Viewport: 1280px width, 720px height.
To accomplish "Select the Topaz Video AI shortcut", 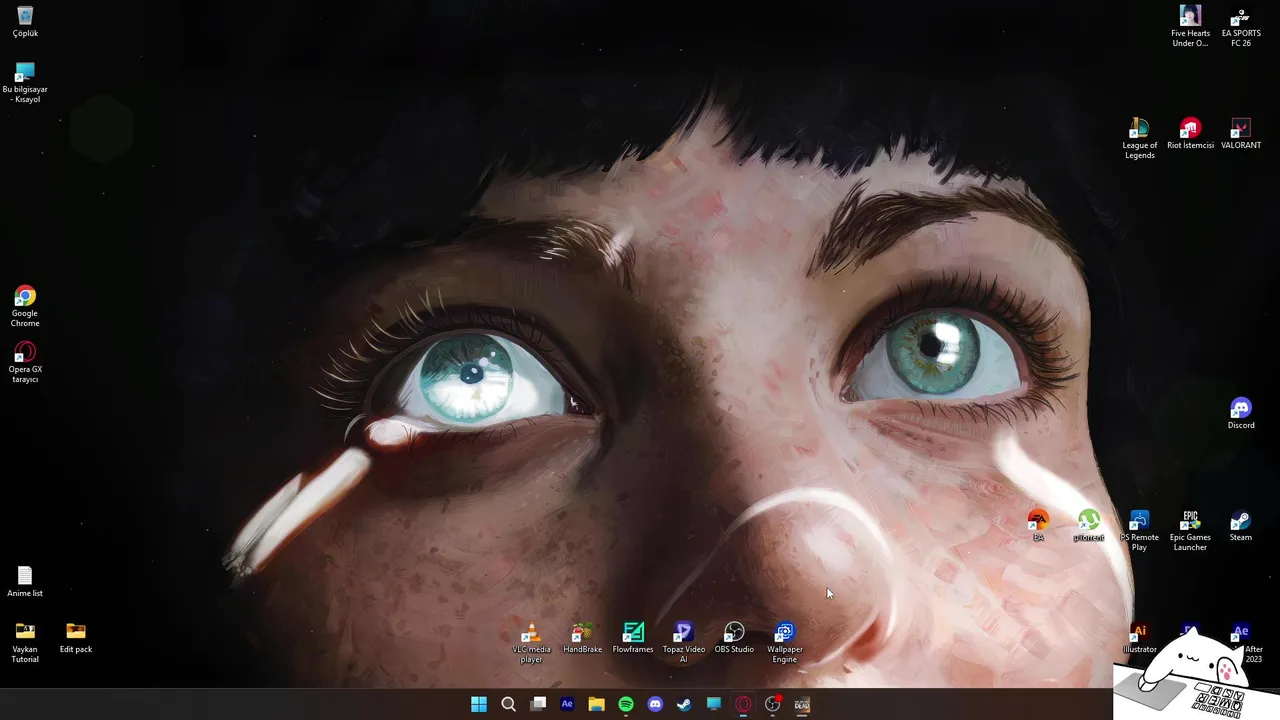I will tap(684, 642).
